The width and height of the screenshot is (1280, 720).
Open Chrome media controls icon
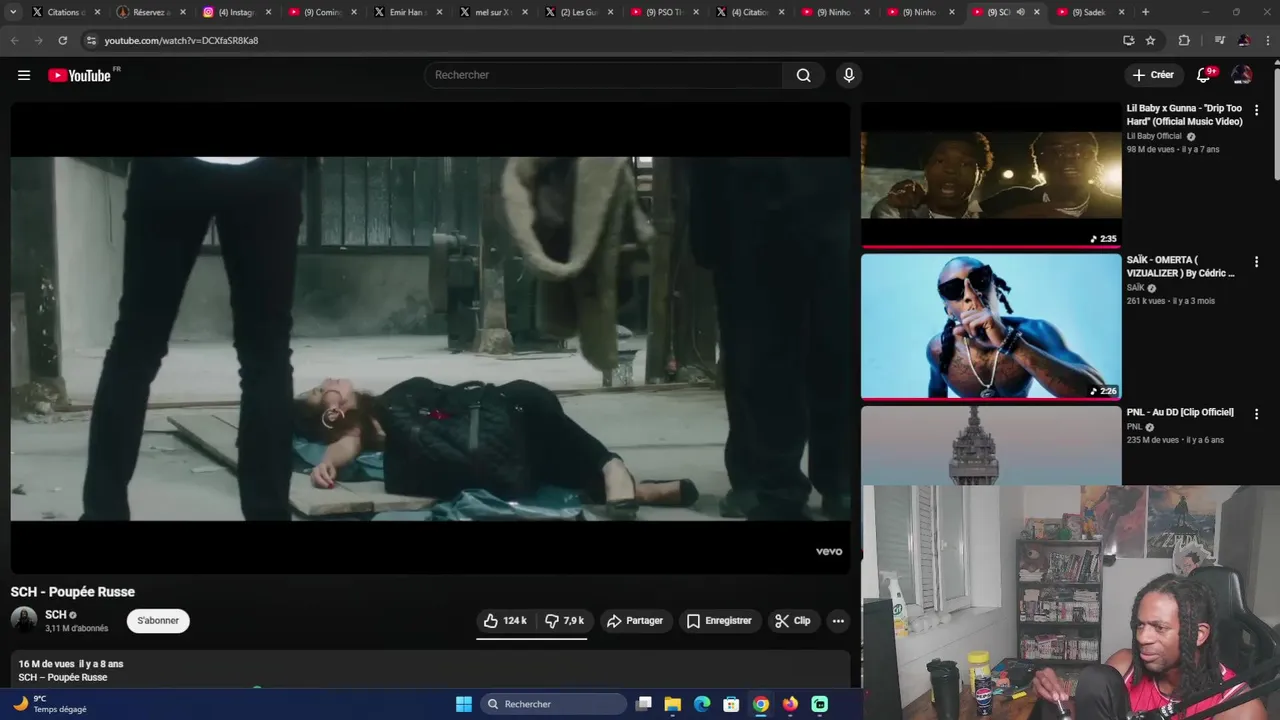[1219, 40]
